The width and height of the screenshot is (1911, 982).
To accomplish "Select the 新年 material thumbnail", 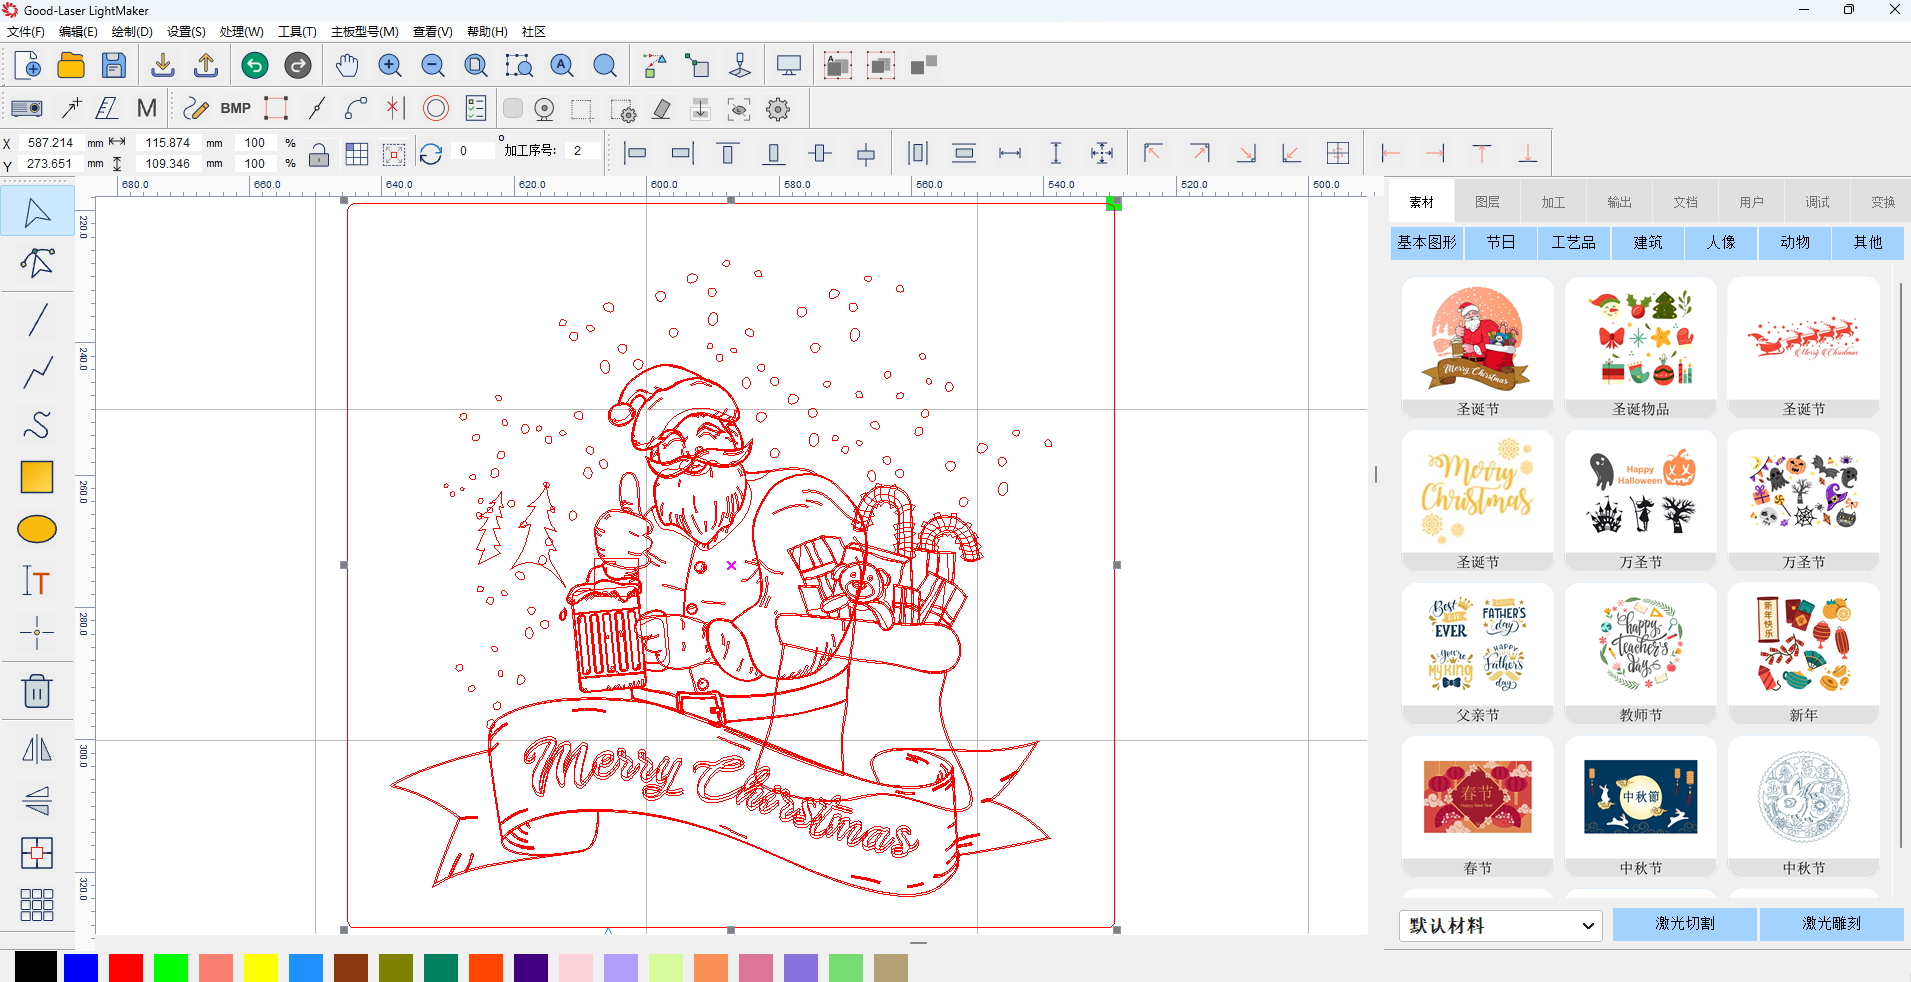I will [1804, 654].
